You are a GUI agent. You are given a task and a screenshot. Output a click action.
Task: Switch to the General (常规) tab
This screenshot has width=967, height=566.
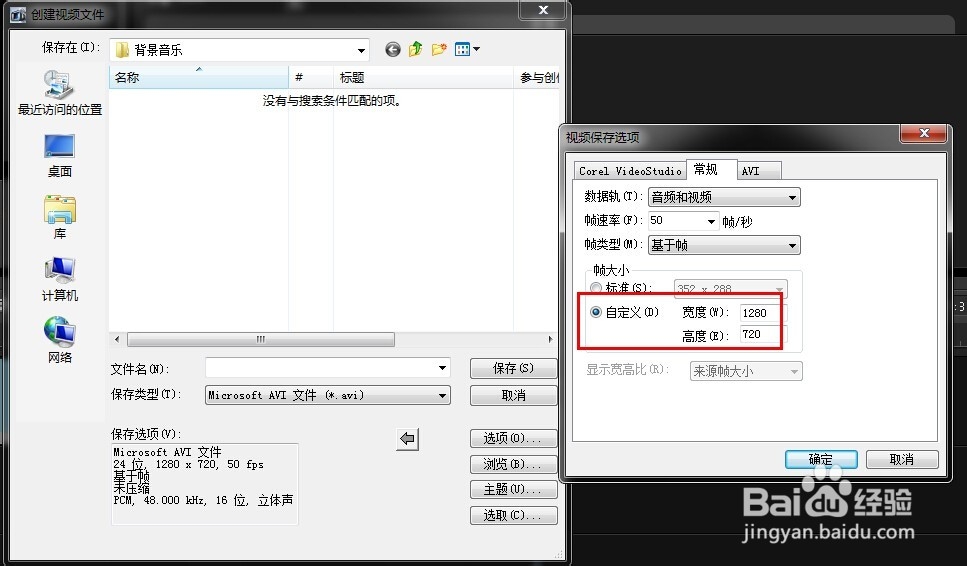[711, 170]
